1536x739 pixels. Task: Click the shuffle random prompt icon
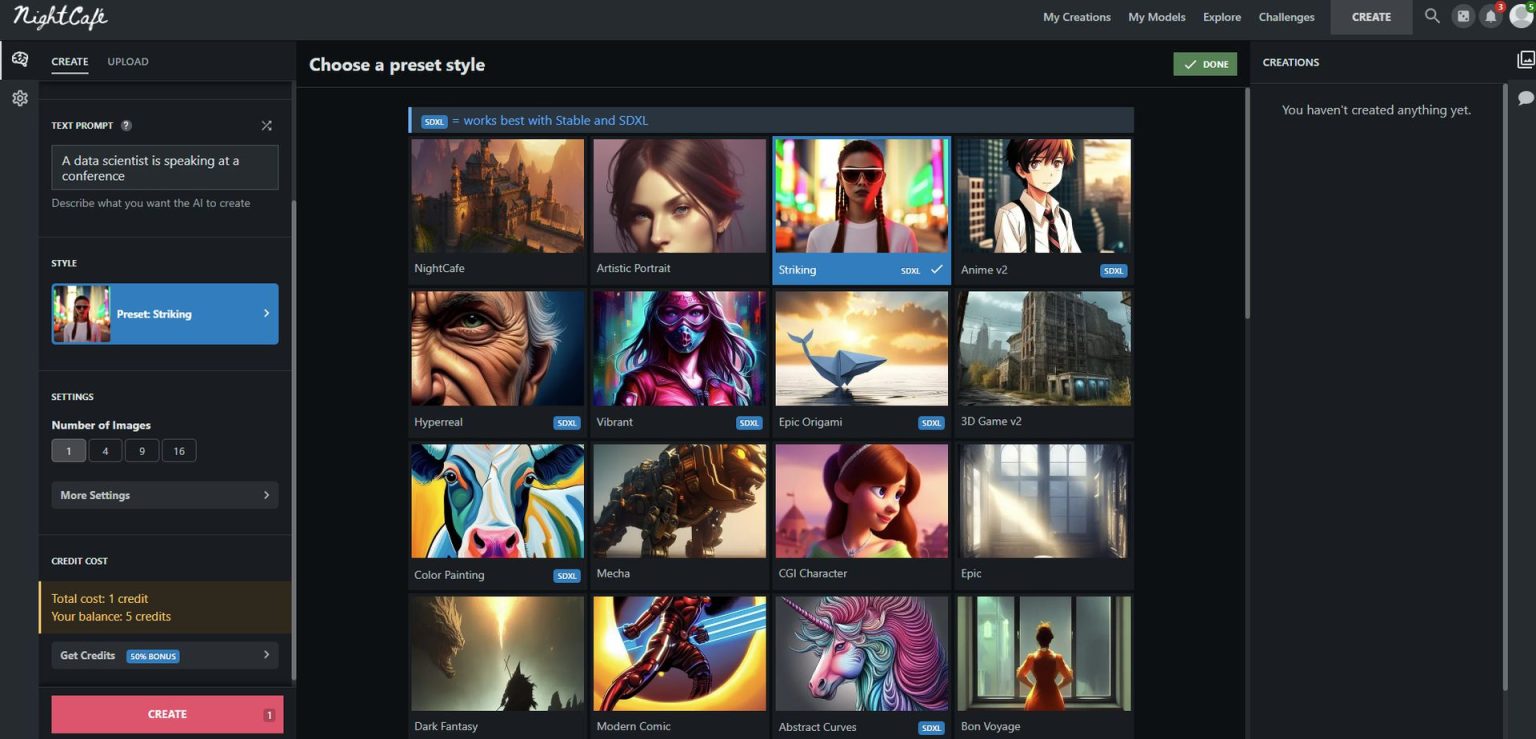[x=266, y=126]
